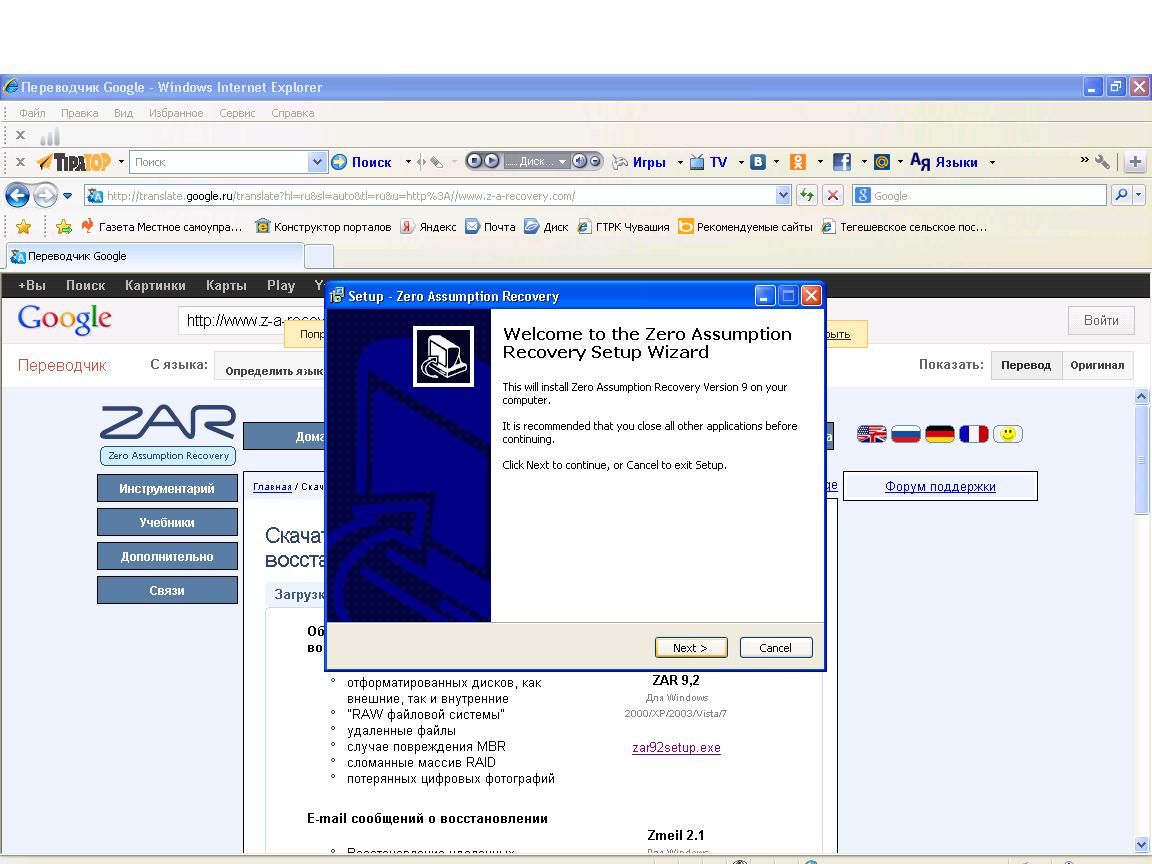
Task: Click Дополнительно sidebar button
Action: tap(168, 556)
